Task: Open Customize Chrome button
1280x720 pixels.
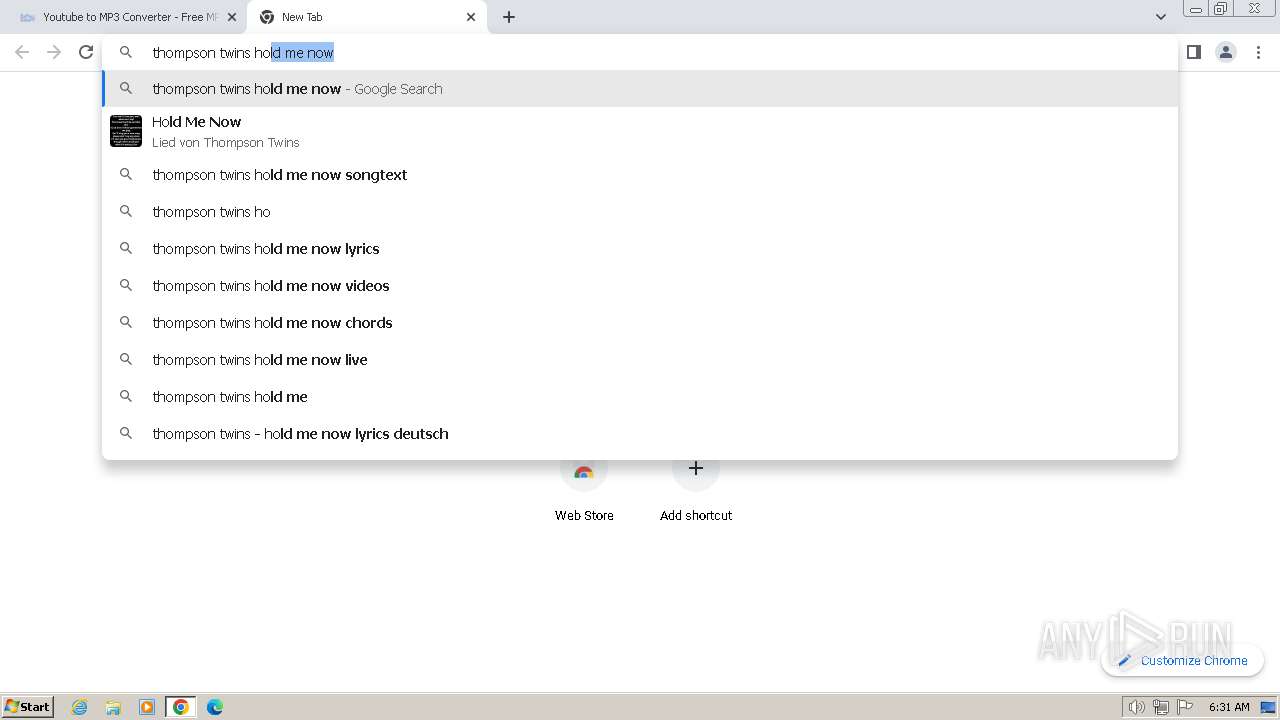Action: [1182, 660]
